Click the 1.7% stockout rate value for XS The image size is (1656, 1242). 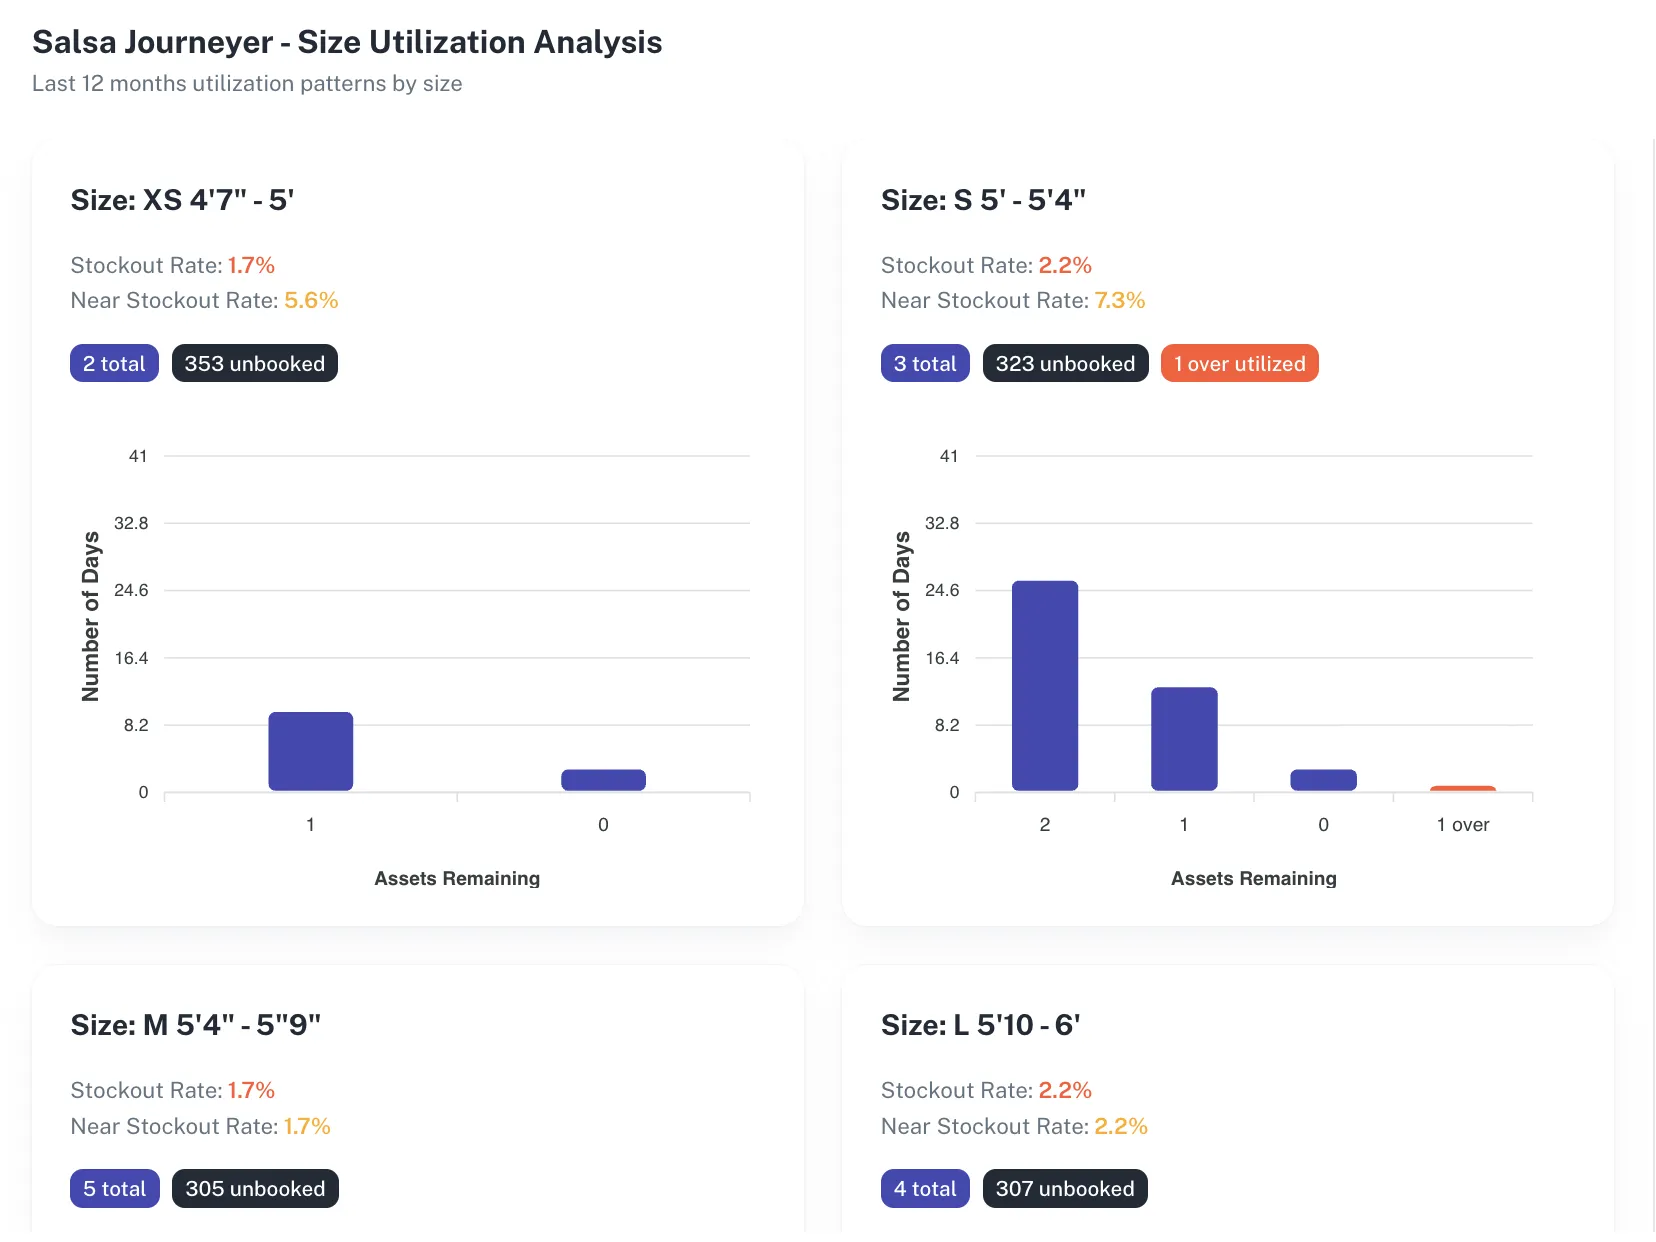250,265
